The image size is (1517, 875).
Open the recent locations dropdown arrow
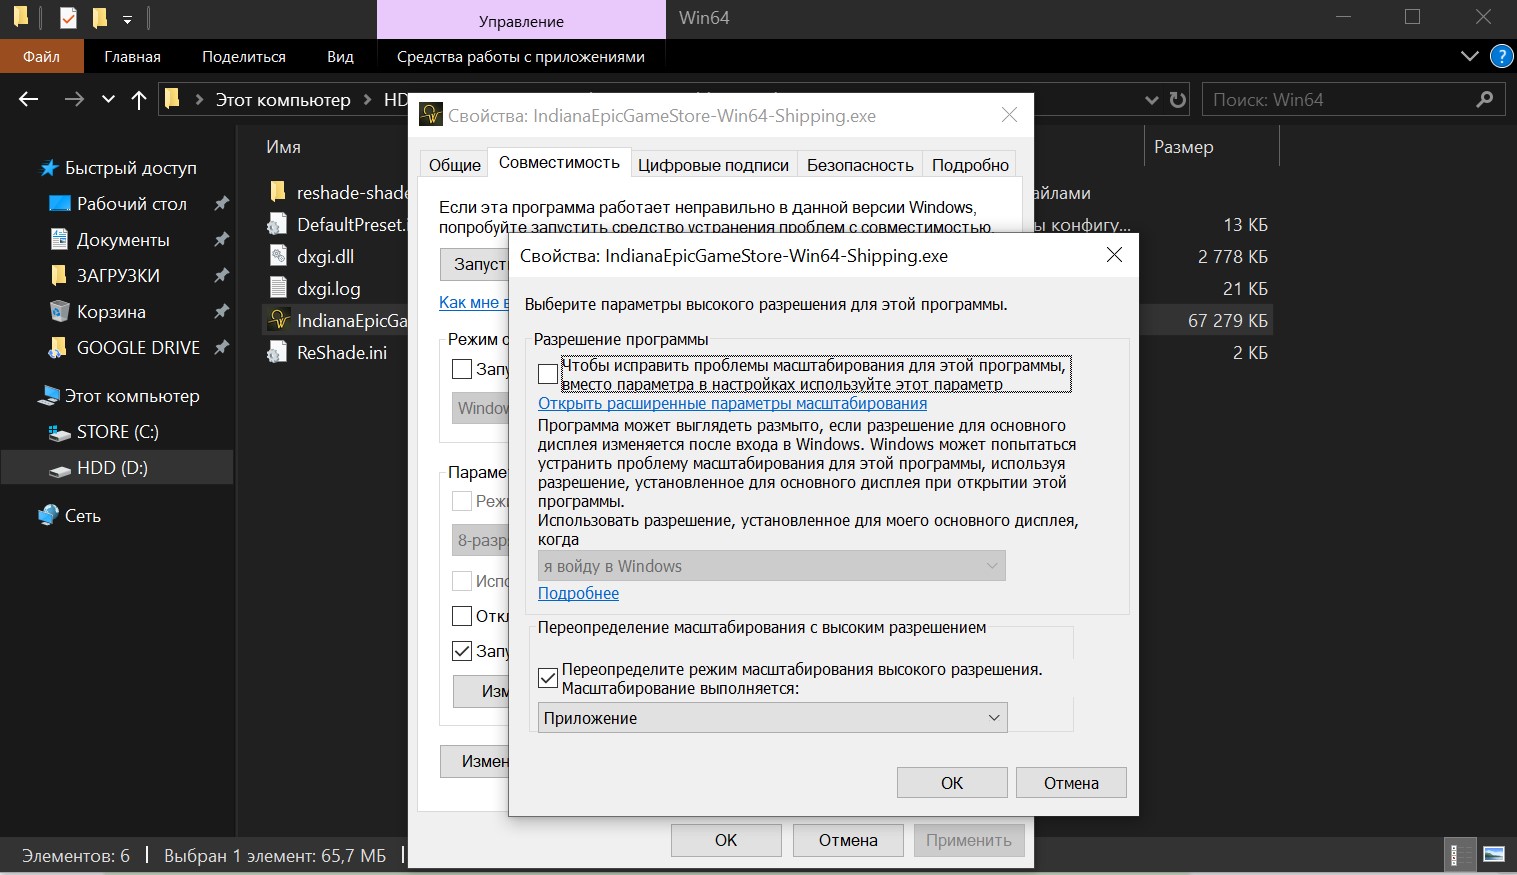click(108, 99)
